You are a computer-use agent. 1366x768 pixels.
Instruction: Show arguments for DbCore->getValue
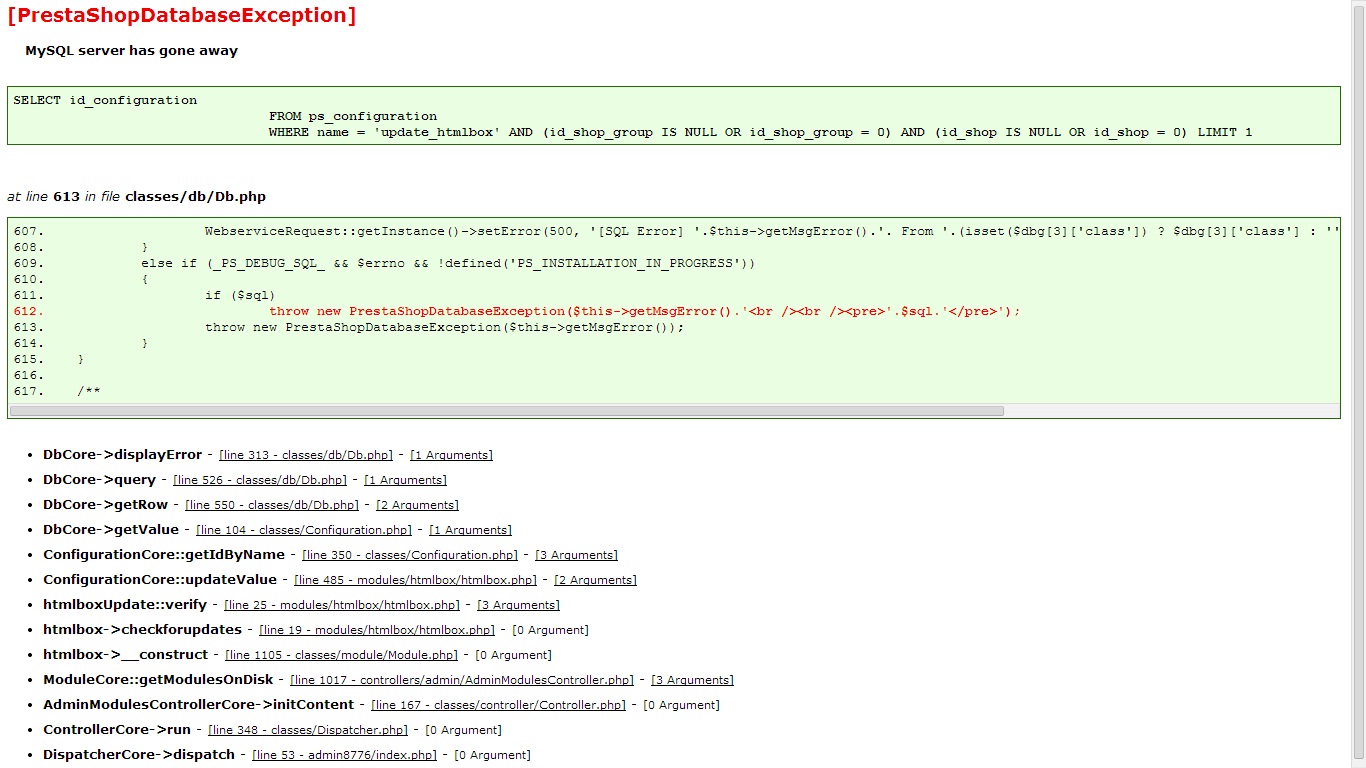point(470,530)
